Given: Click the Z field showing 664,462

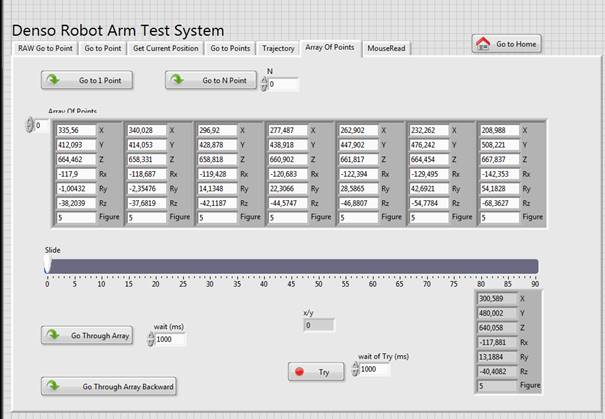Looking at the screenshot, I should click(x=76, y=159).
